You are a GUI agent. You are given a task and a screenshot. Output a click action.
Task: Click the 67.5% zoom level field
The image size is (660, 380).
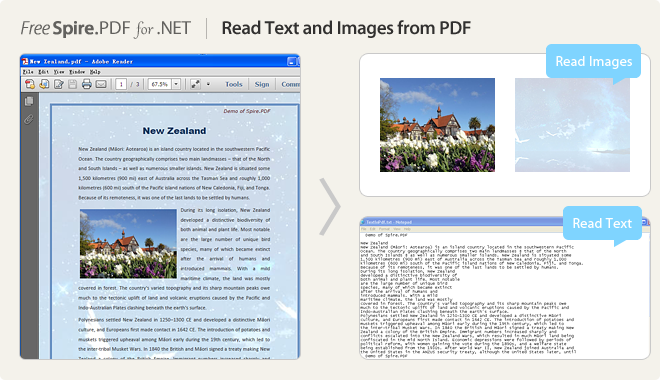pyautogui.click(x=160, y=84)
